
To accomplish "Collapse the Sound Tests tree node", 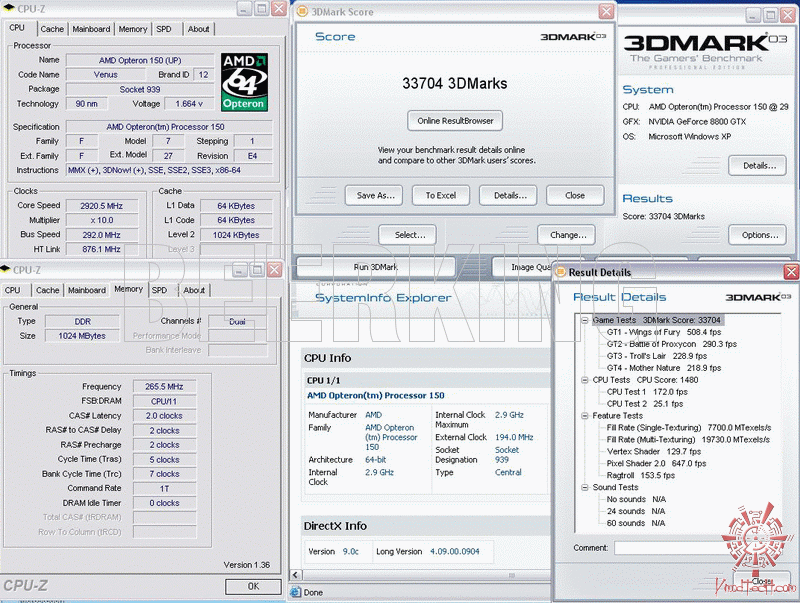I will [585, 487].
